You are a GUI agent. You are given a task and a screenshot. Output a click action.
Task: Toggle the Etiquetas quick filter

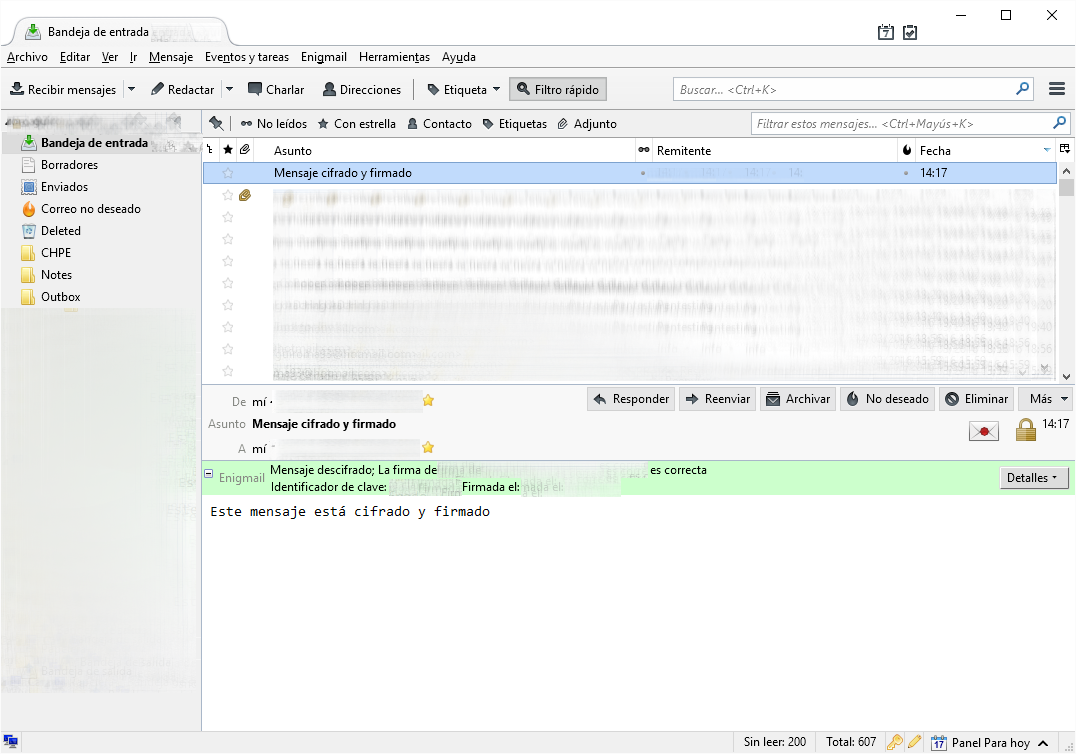[515, 124]
